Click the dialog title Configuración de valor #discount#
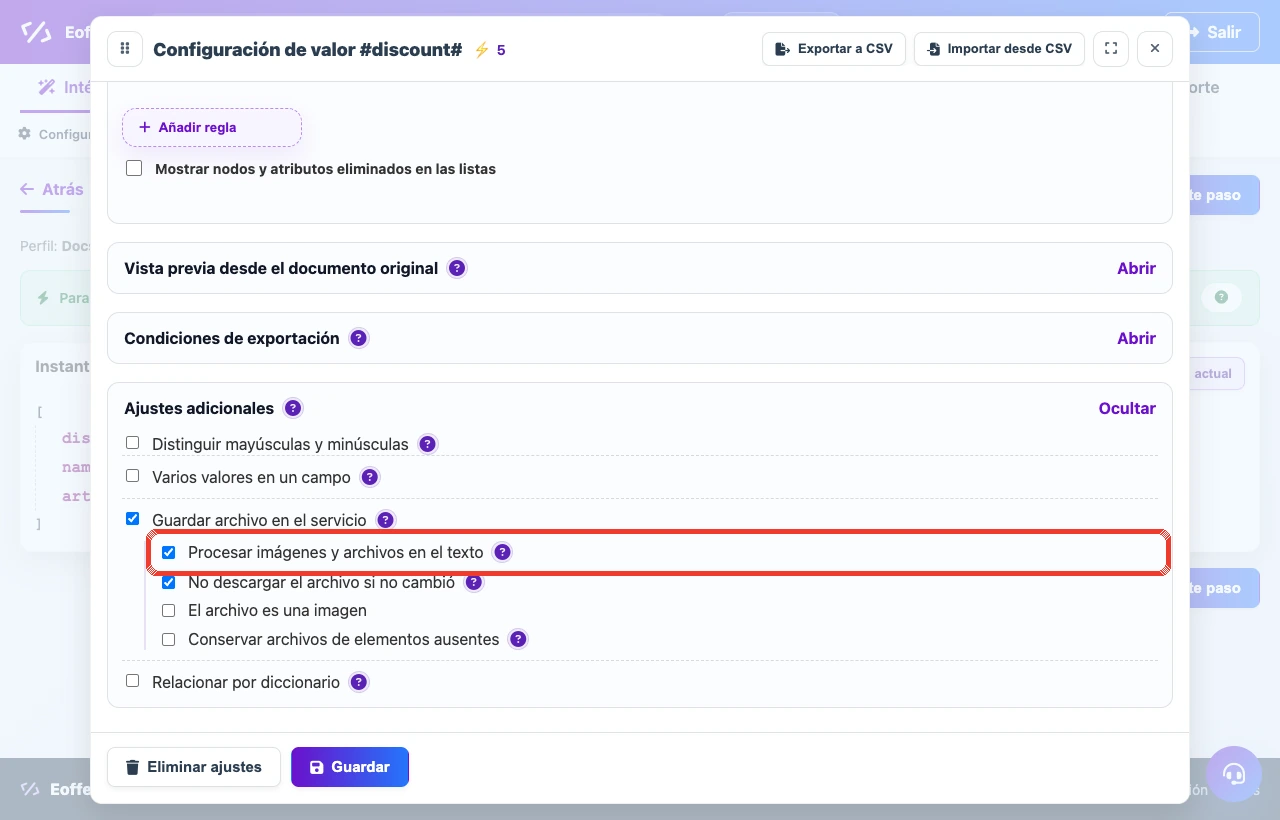This screenshot has width=1280, height=820. click(x=308, y=49)
